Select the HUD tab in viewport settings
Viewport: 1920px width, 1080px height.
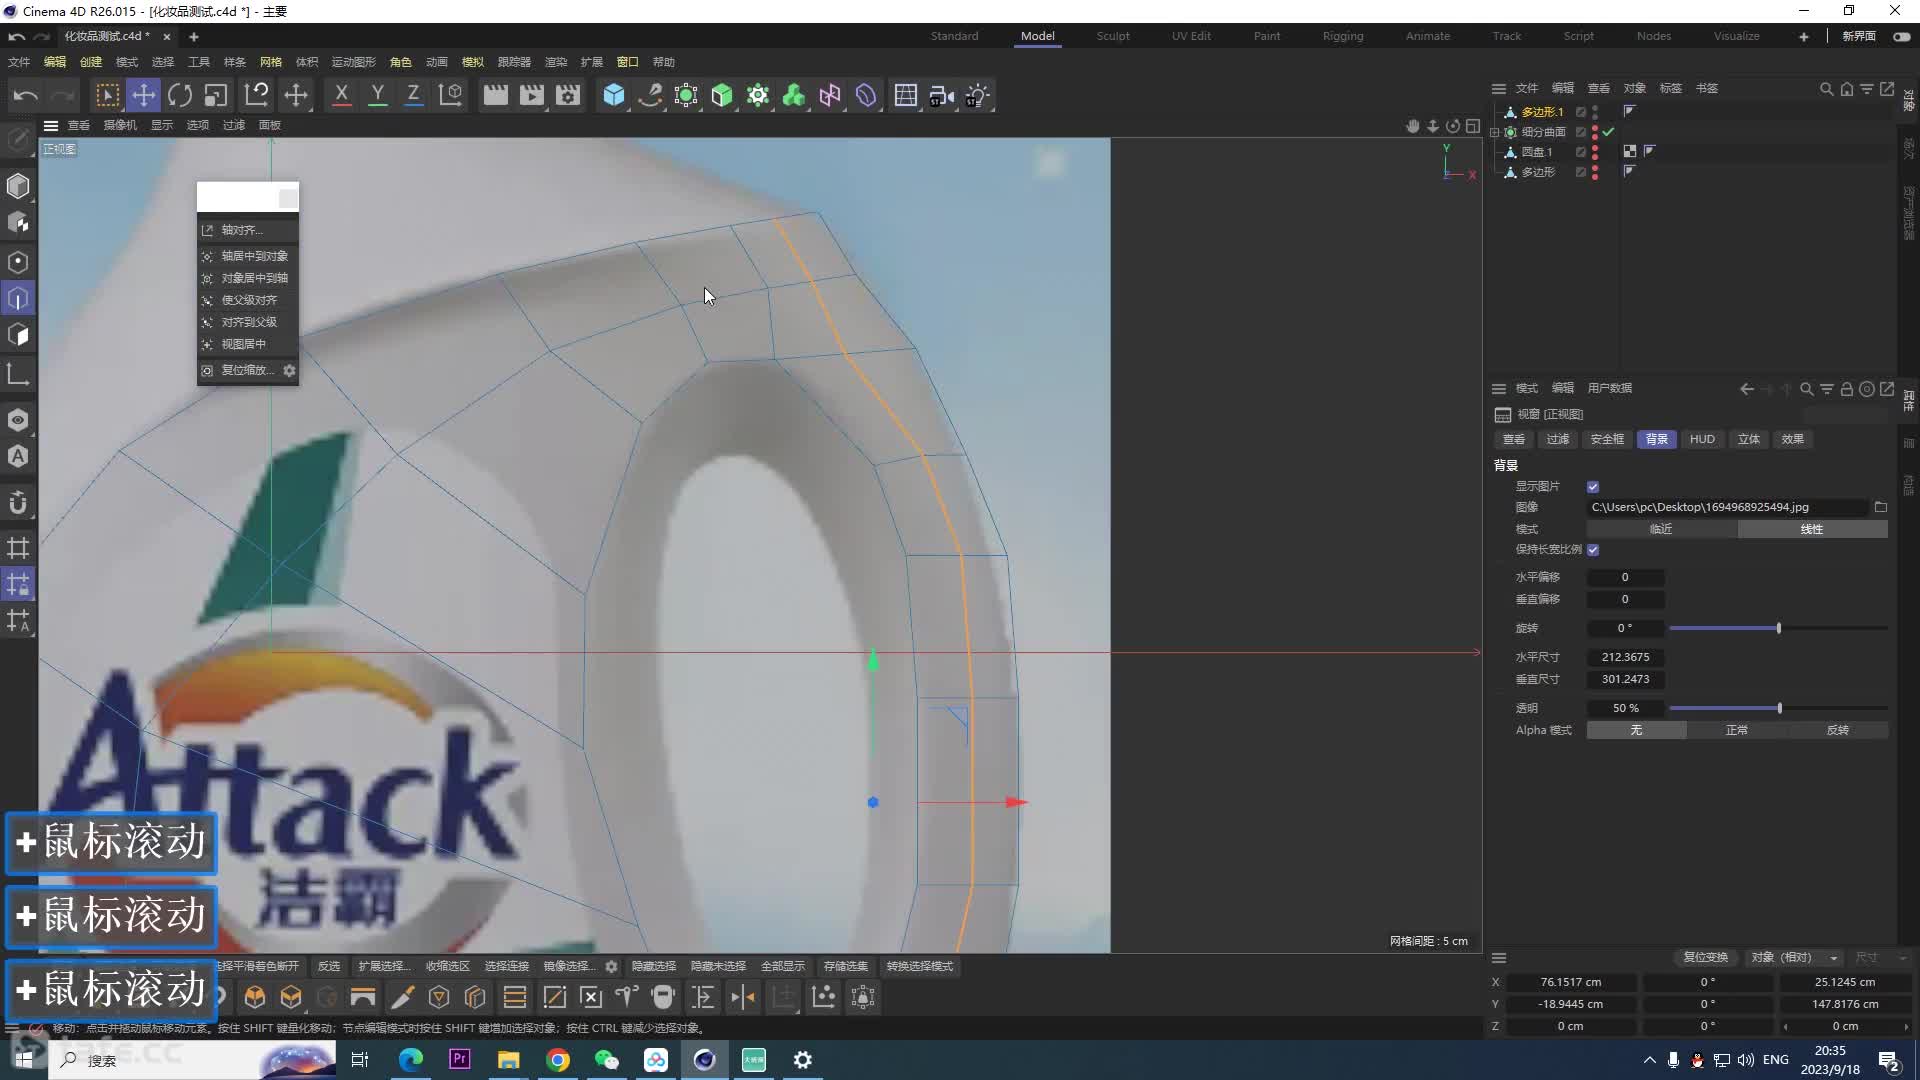[x=1702, y=440]
